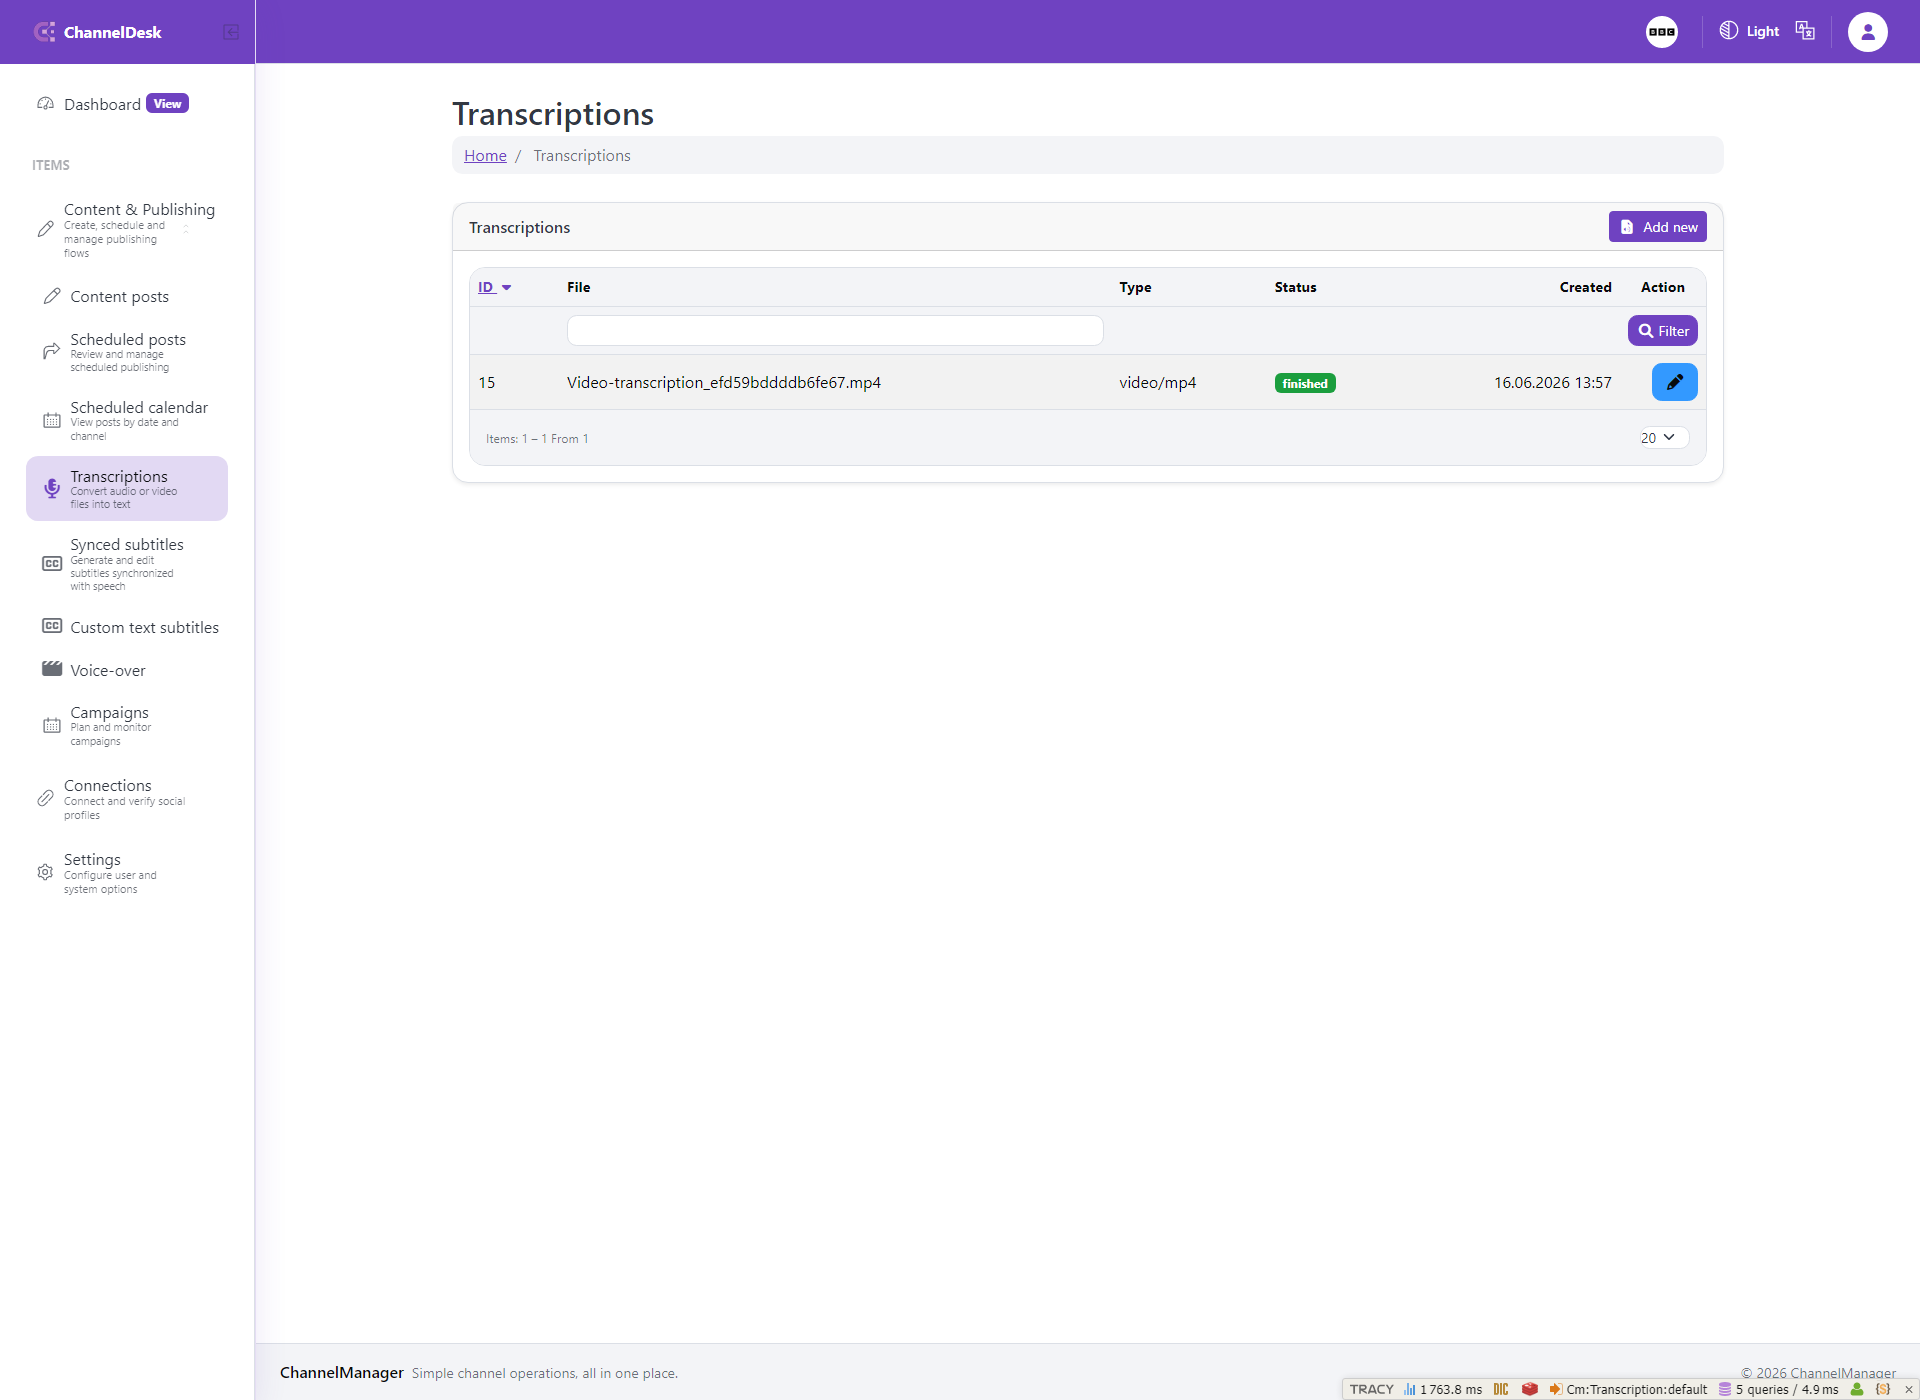
Task: Open Campaigns menu item
Action: (x=127, y=726)
